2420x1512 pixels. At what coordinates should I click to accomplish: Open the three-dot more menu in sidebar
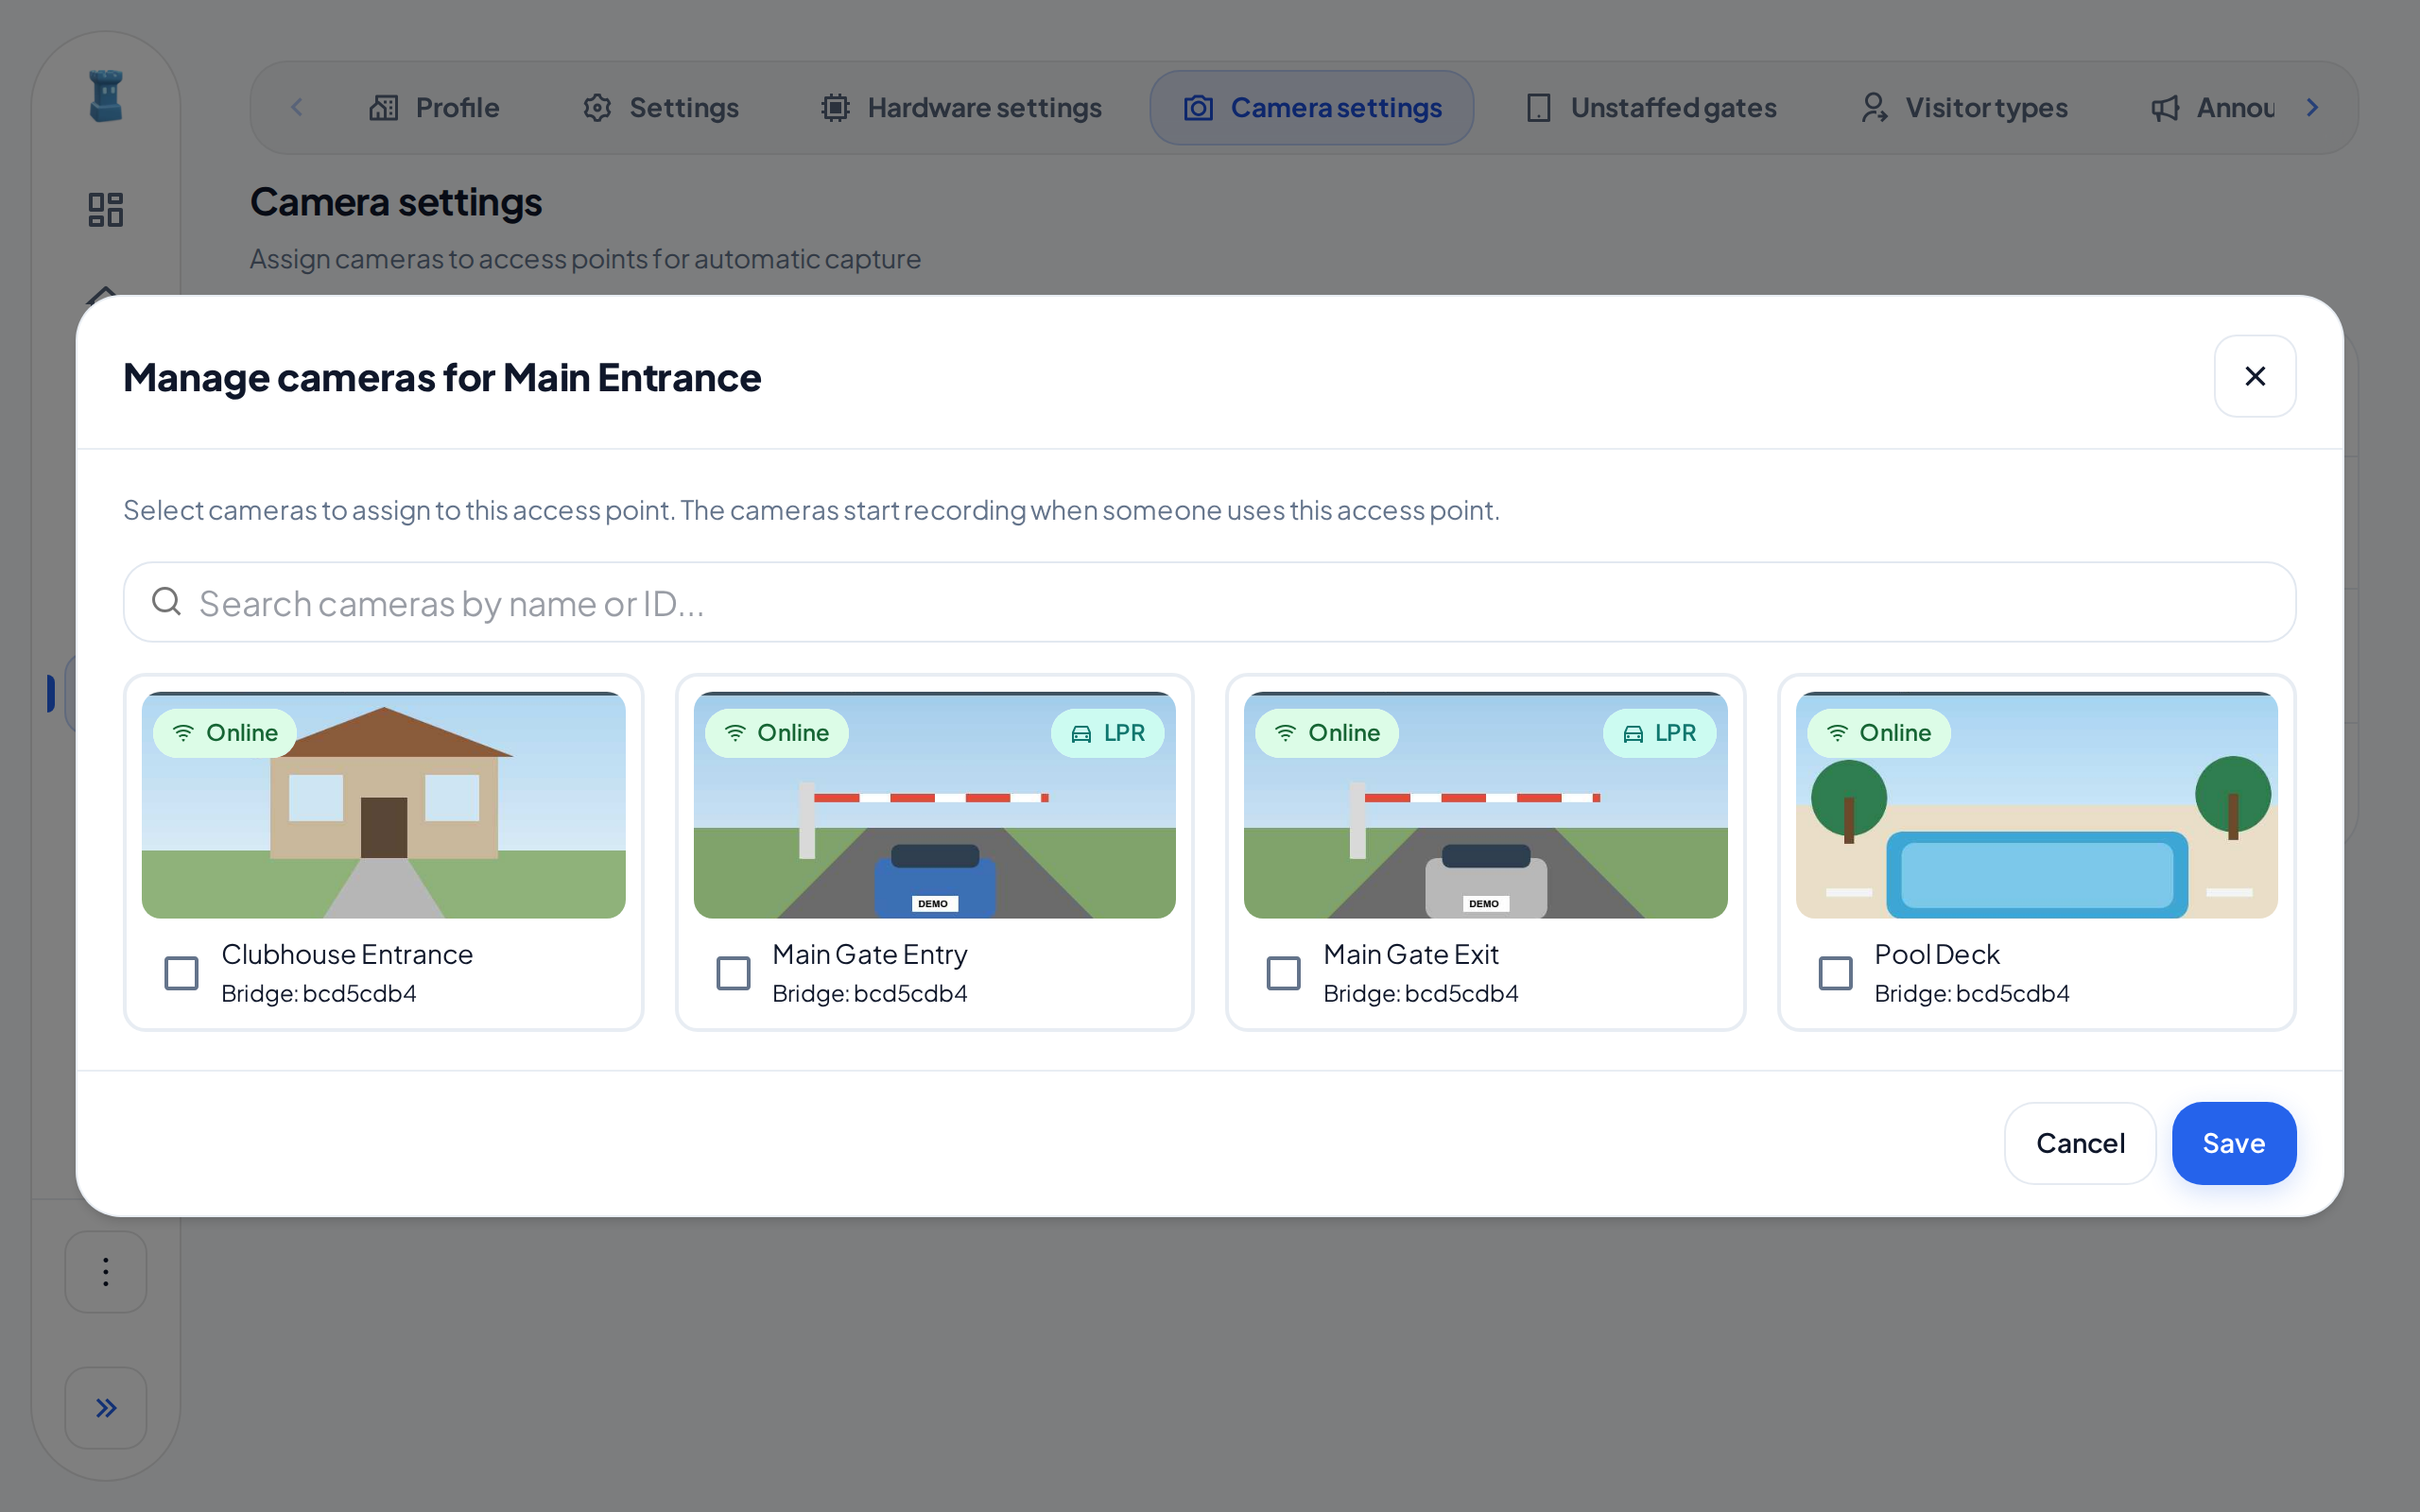tap(106, 1272)
